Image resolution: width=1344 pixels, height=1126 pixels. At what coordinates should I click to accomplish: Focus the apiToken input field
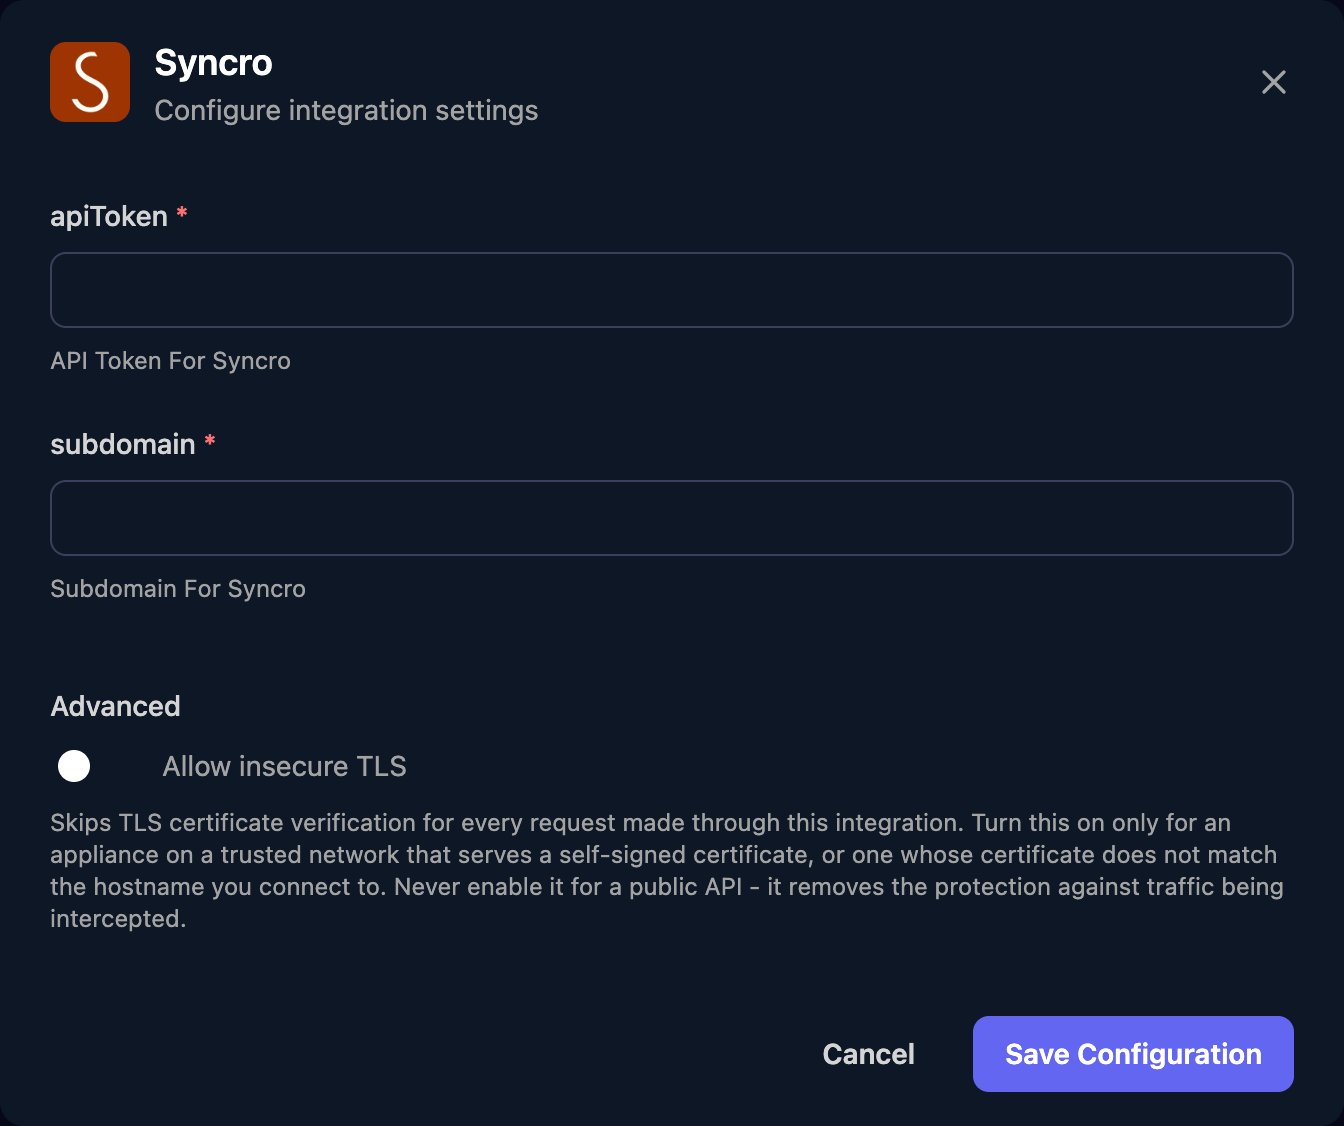tap(672, 290)
